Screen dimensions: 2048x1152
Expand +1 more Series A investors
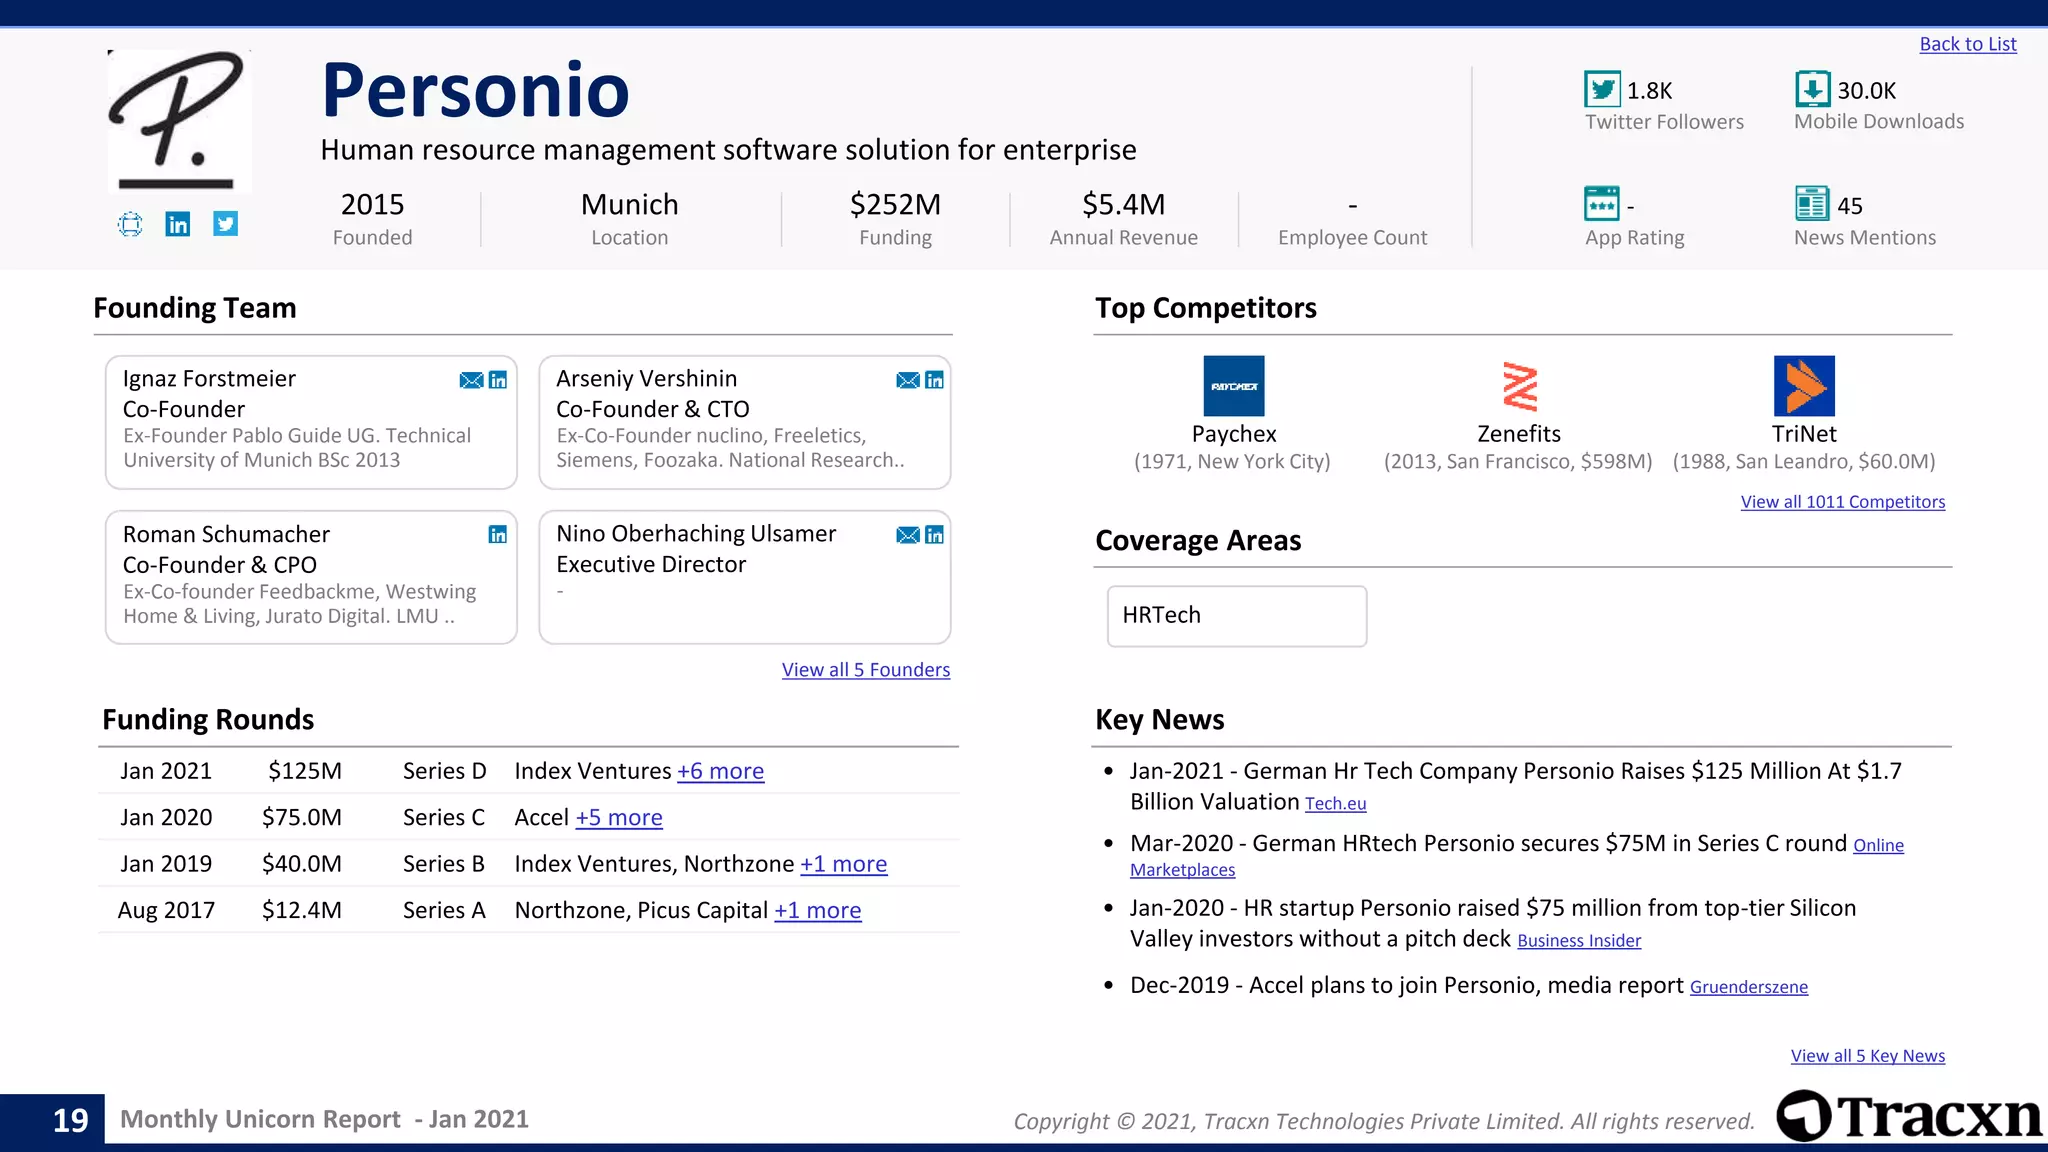pyautogui.click(x=818, y=911)
